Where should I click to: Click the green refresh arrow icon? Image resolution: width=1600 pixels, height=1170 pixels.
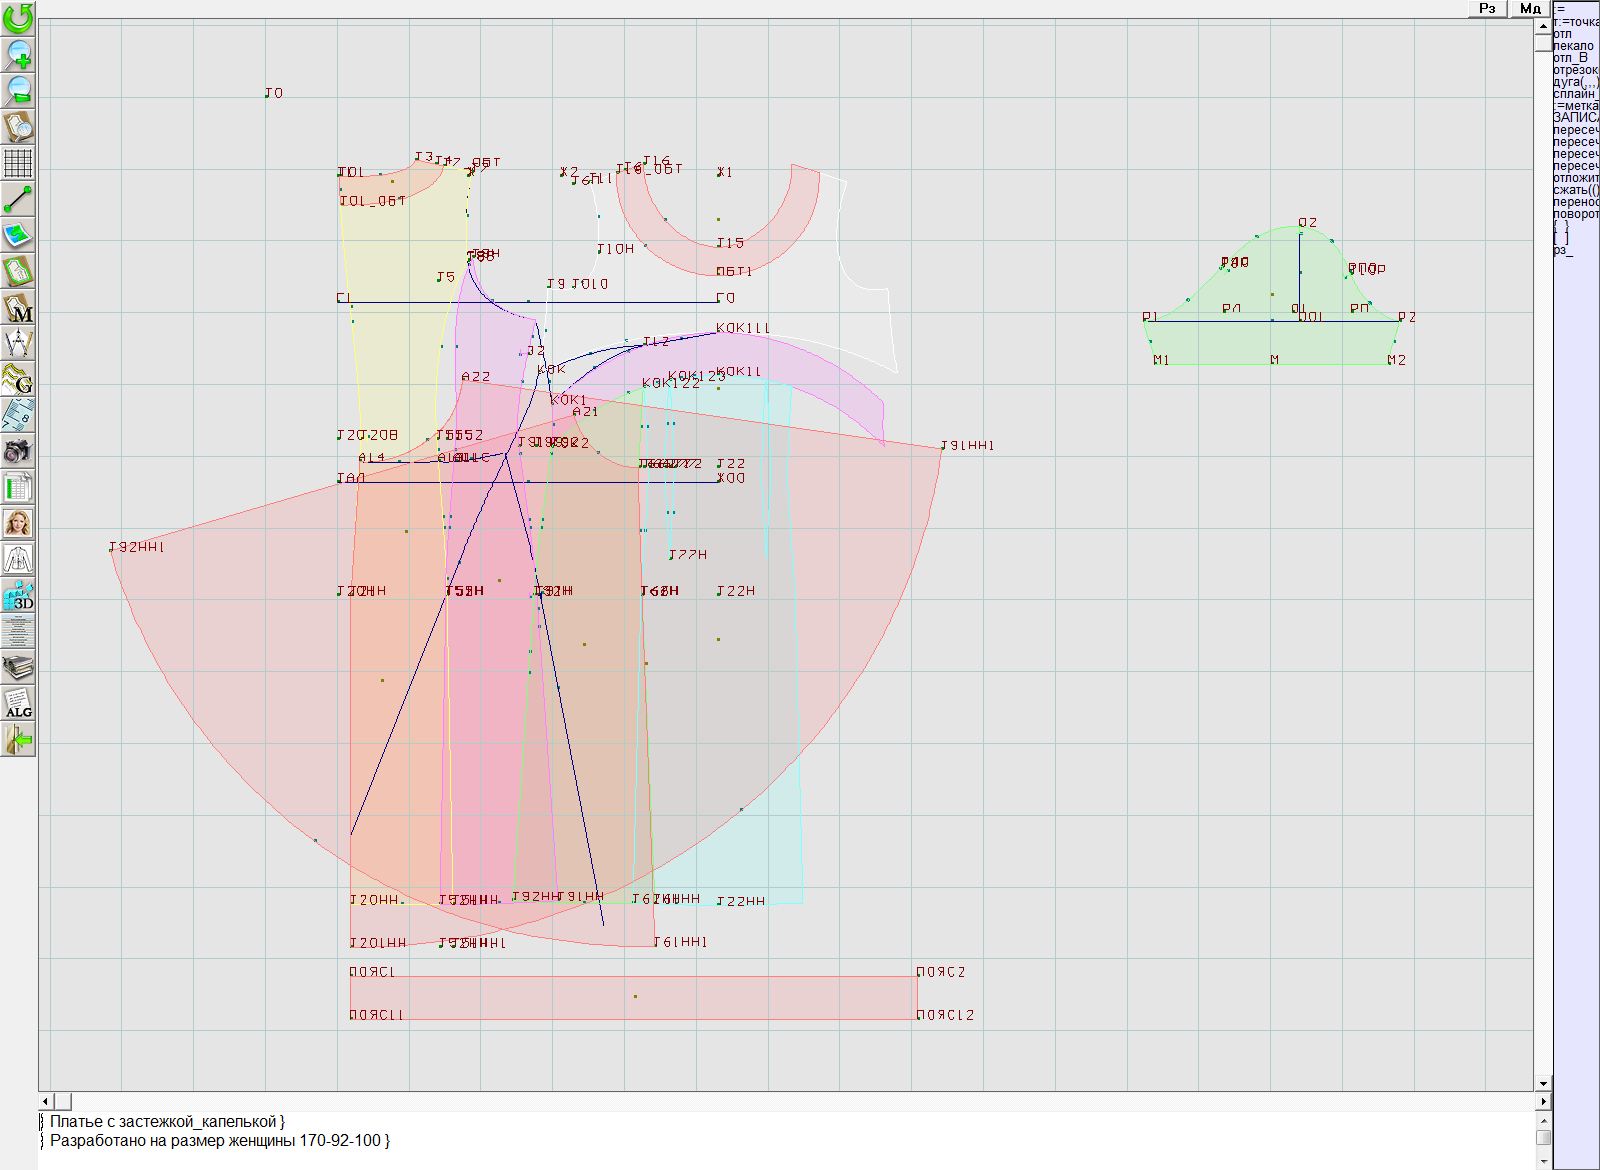point(18,18)
